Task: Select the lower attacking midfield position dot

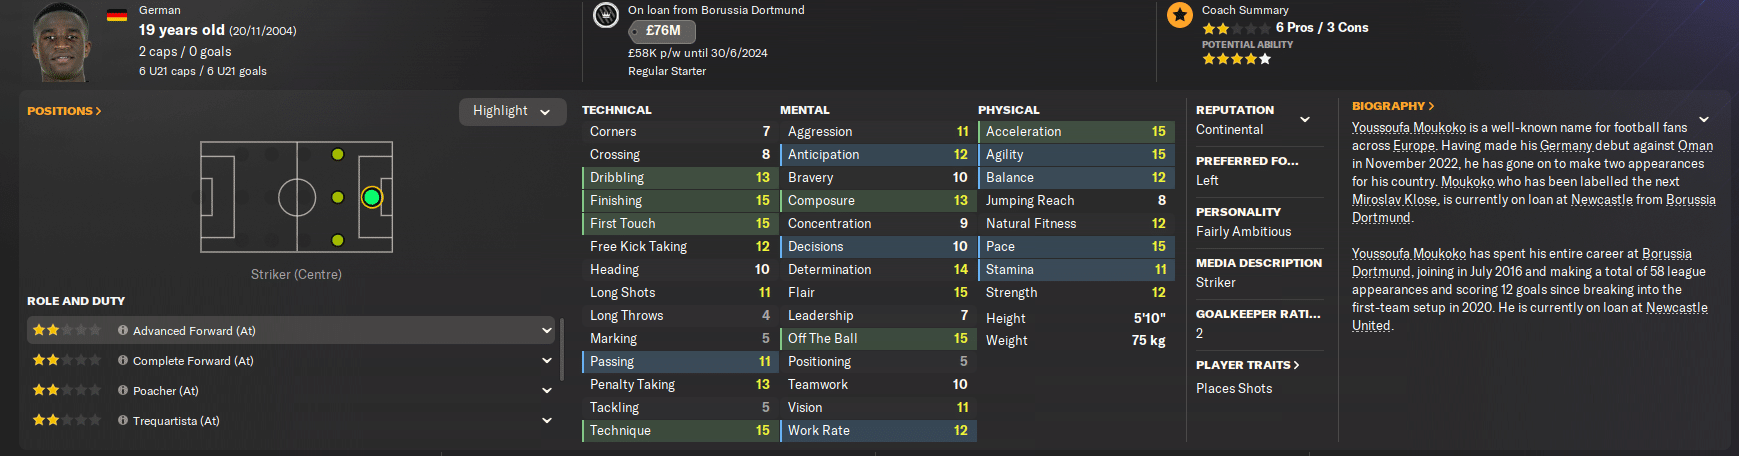Action: click(x=337, y=240)
